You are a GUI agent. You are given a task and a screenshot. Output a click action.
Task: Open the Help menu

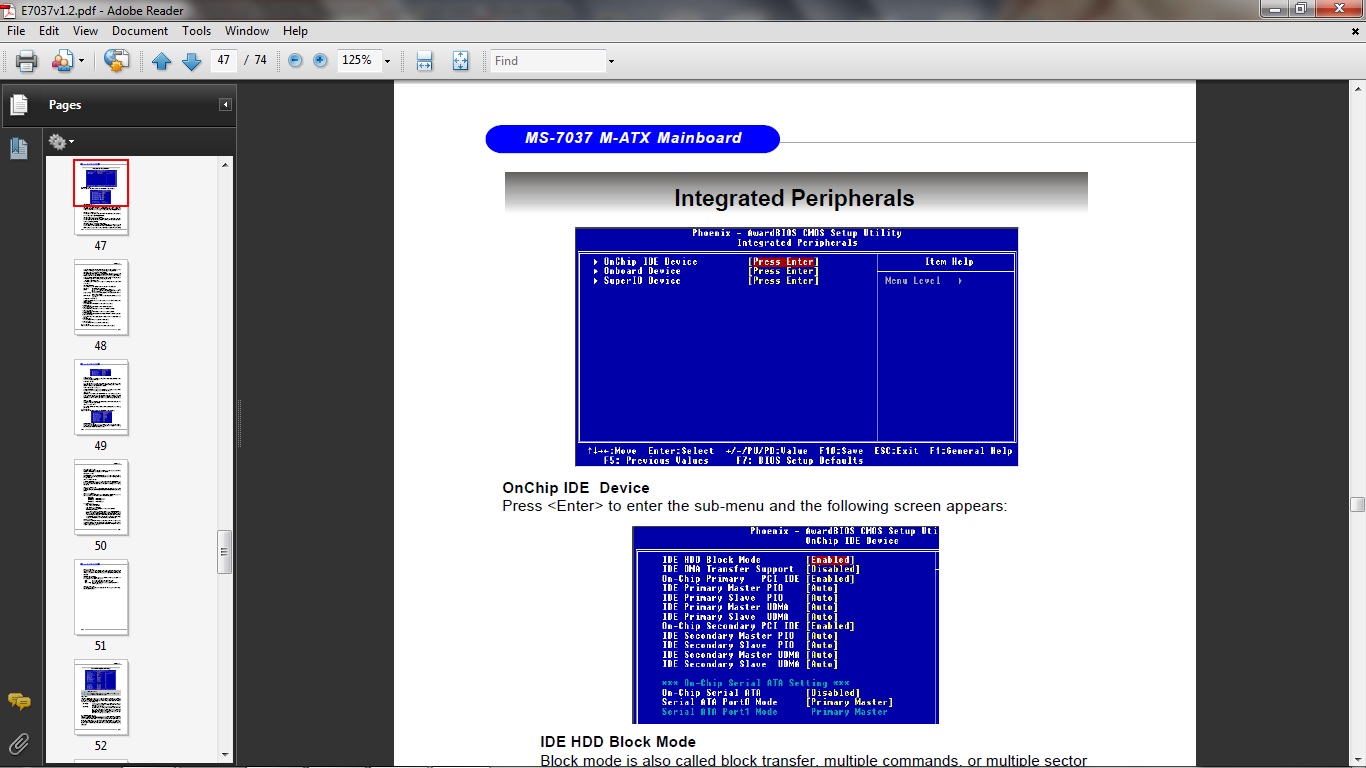point(295,31)
